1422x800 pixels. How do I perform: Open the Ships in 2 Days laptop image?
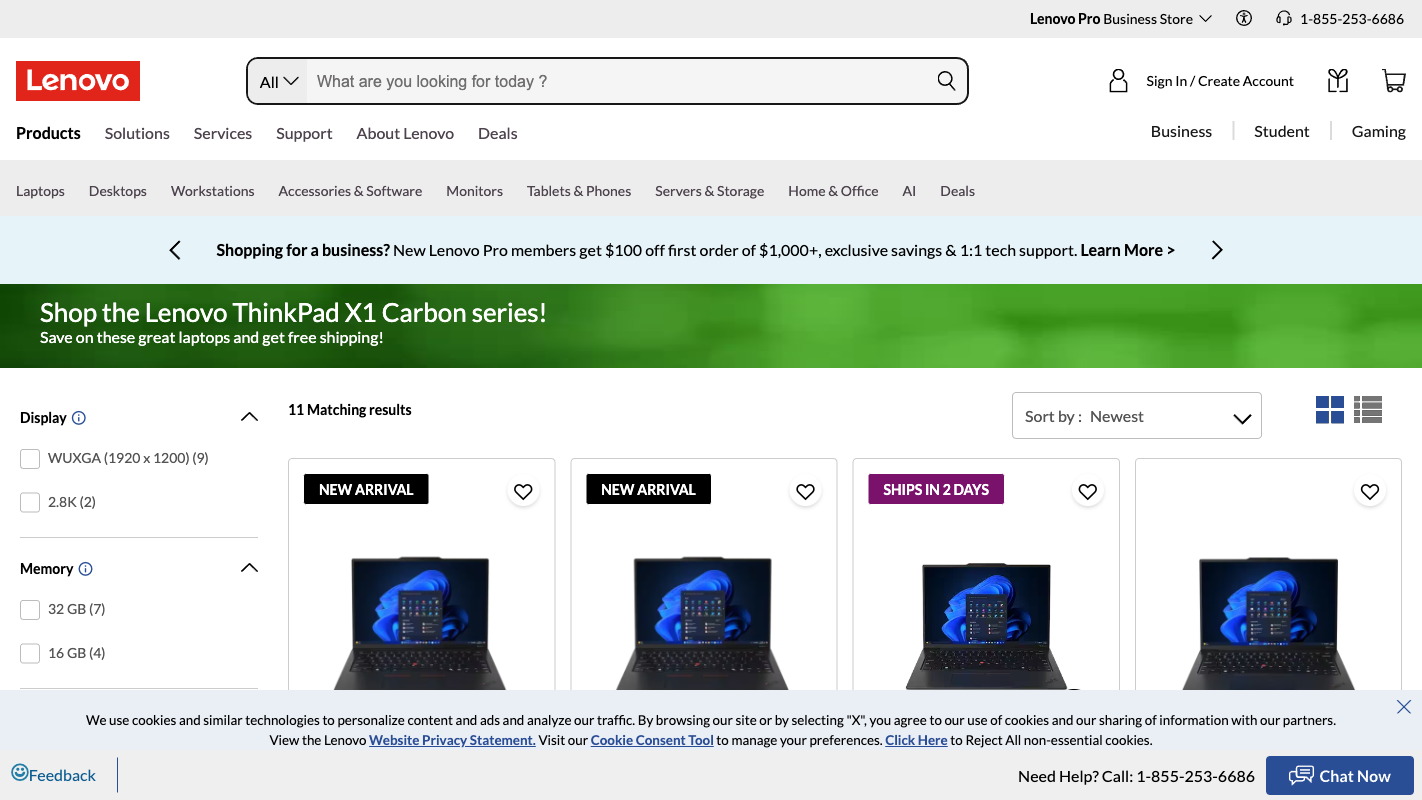pyautogui.click(x=986, y=625)
